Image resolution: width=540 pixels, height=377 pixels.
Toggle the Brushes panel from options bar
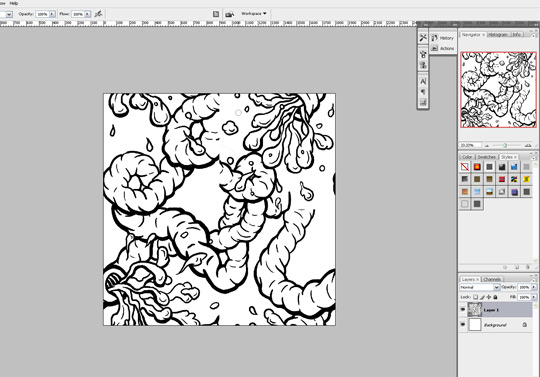click(216, 14)
